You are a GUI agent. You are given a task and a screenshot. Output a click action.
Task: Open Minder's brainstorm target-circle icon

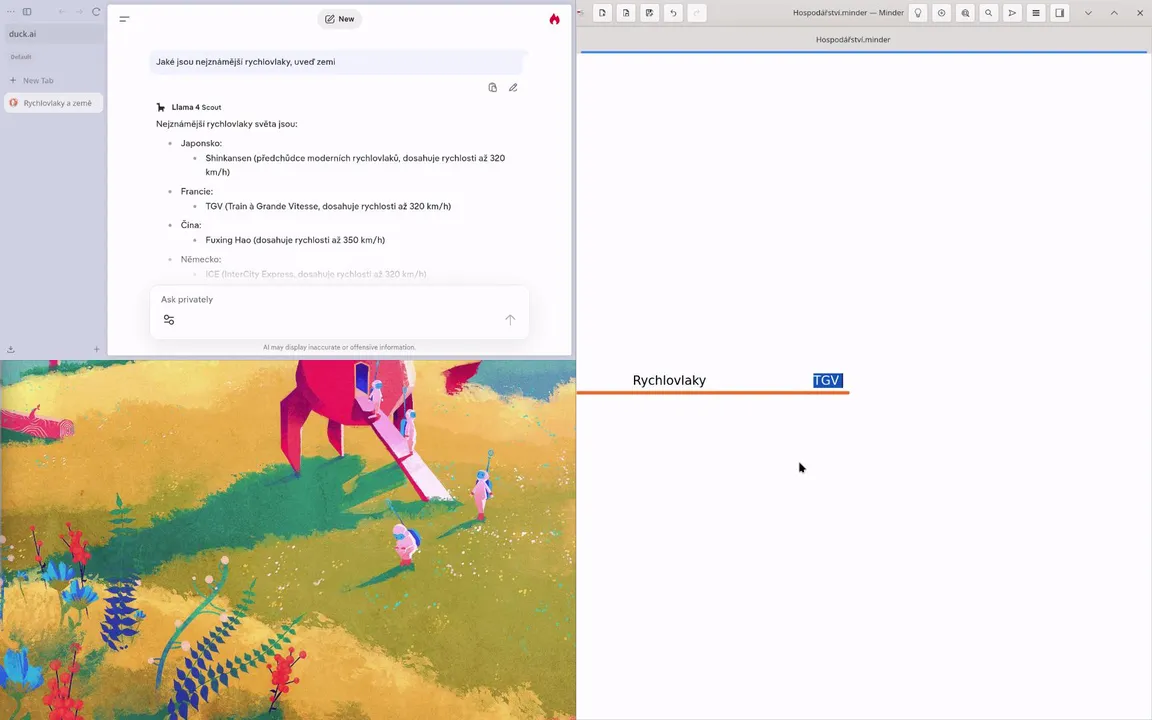(941, 13)
